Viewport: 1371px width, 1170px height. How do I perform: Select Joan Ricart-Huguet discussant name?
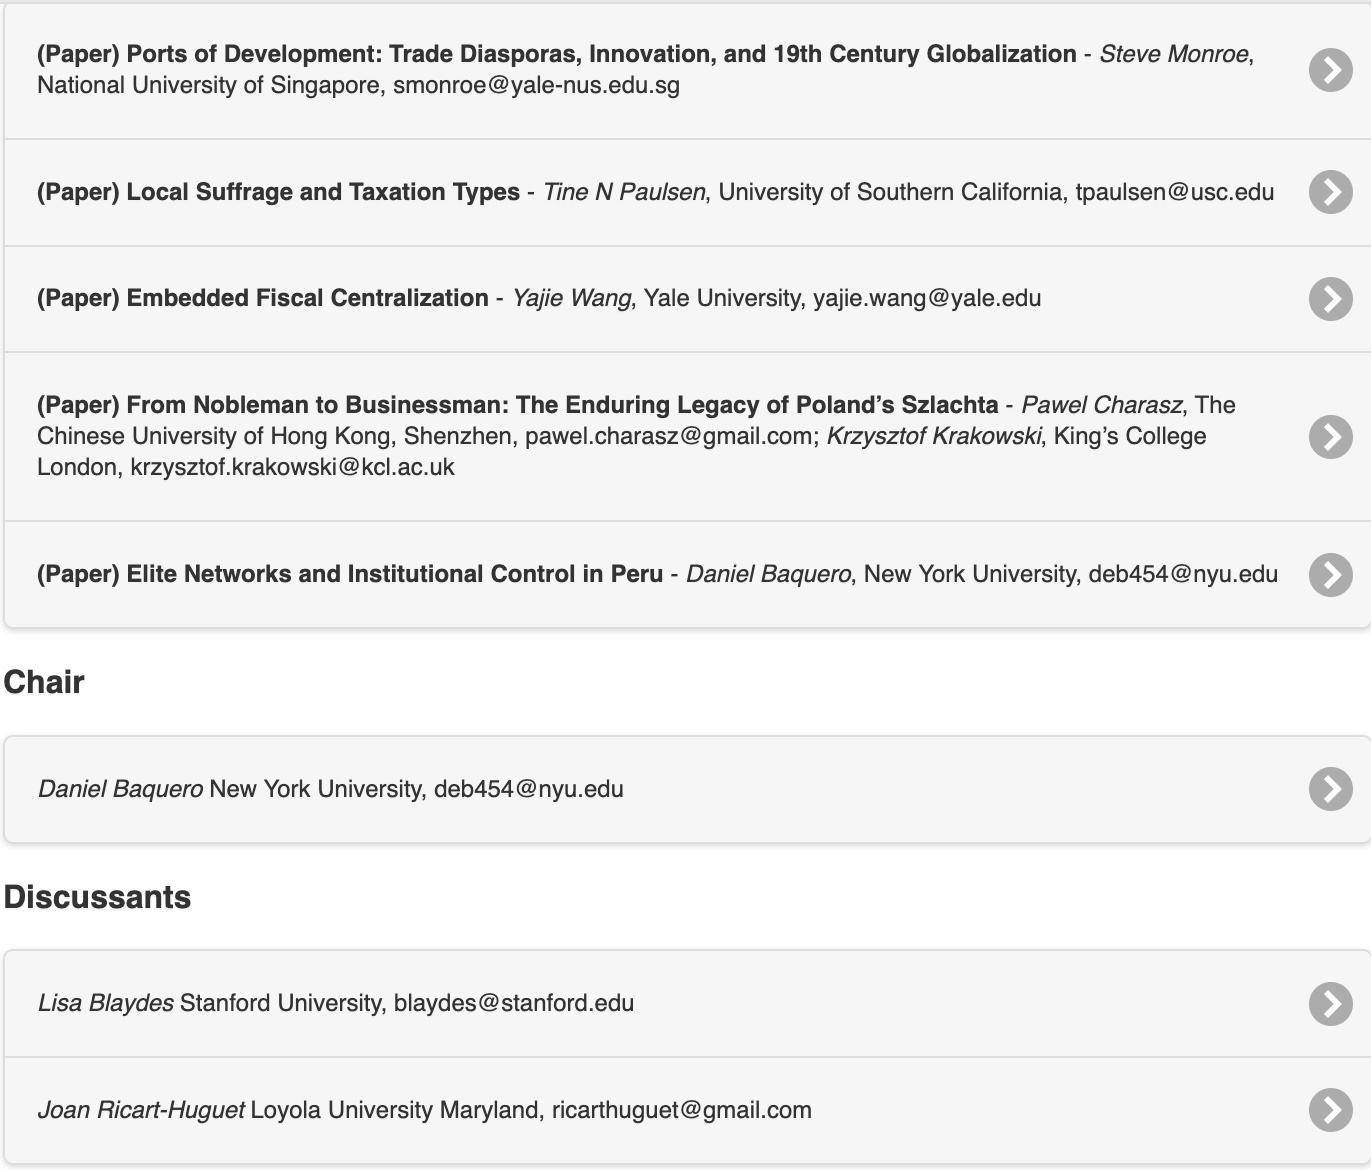[x=141, y=1110]
